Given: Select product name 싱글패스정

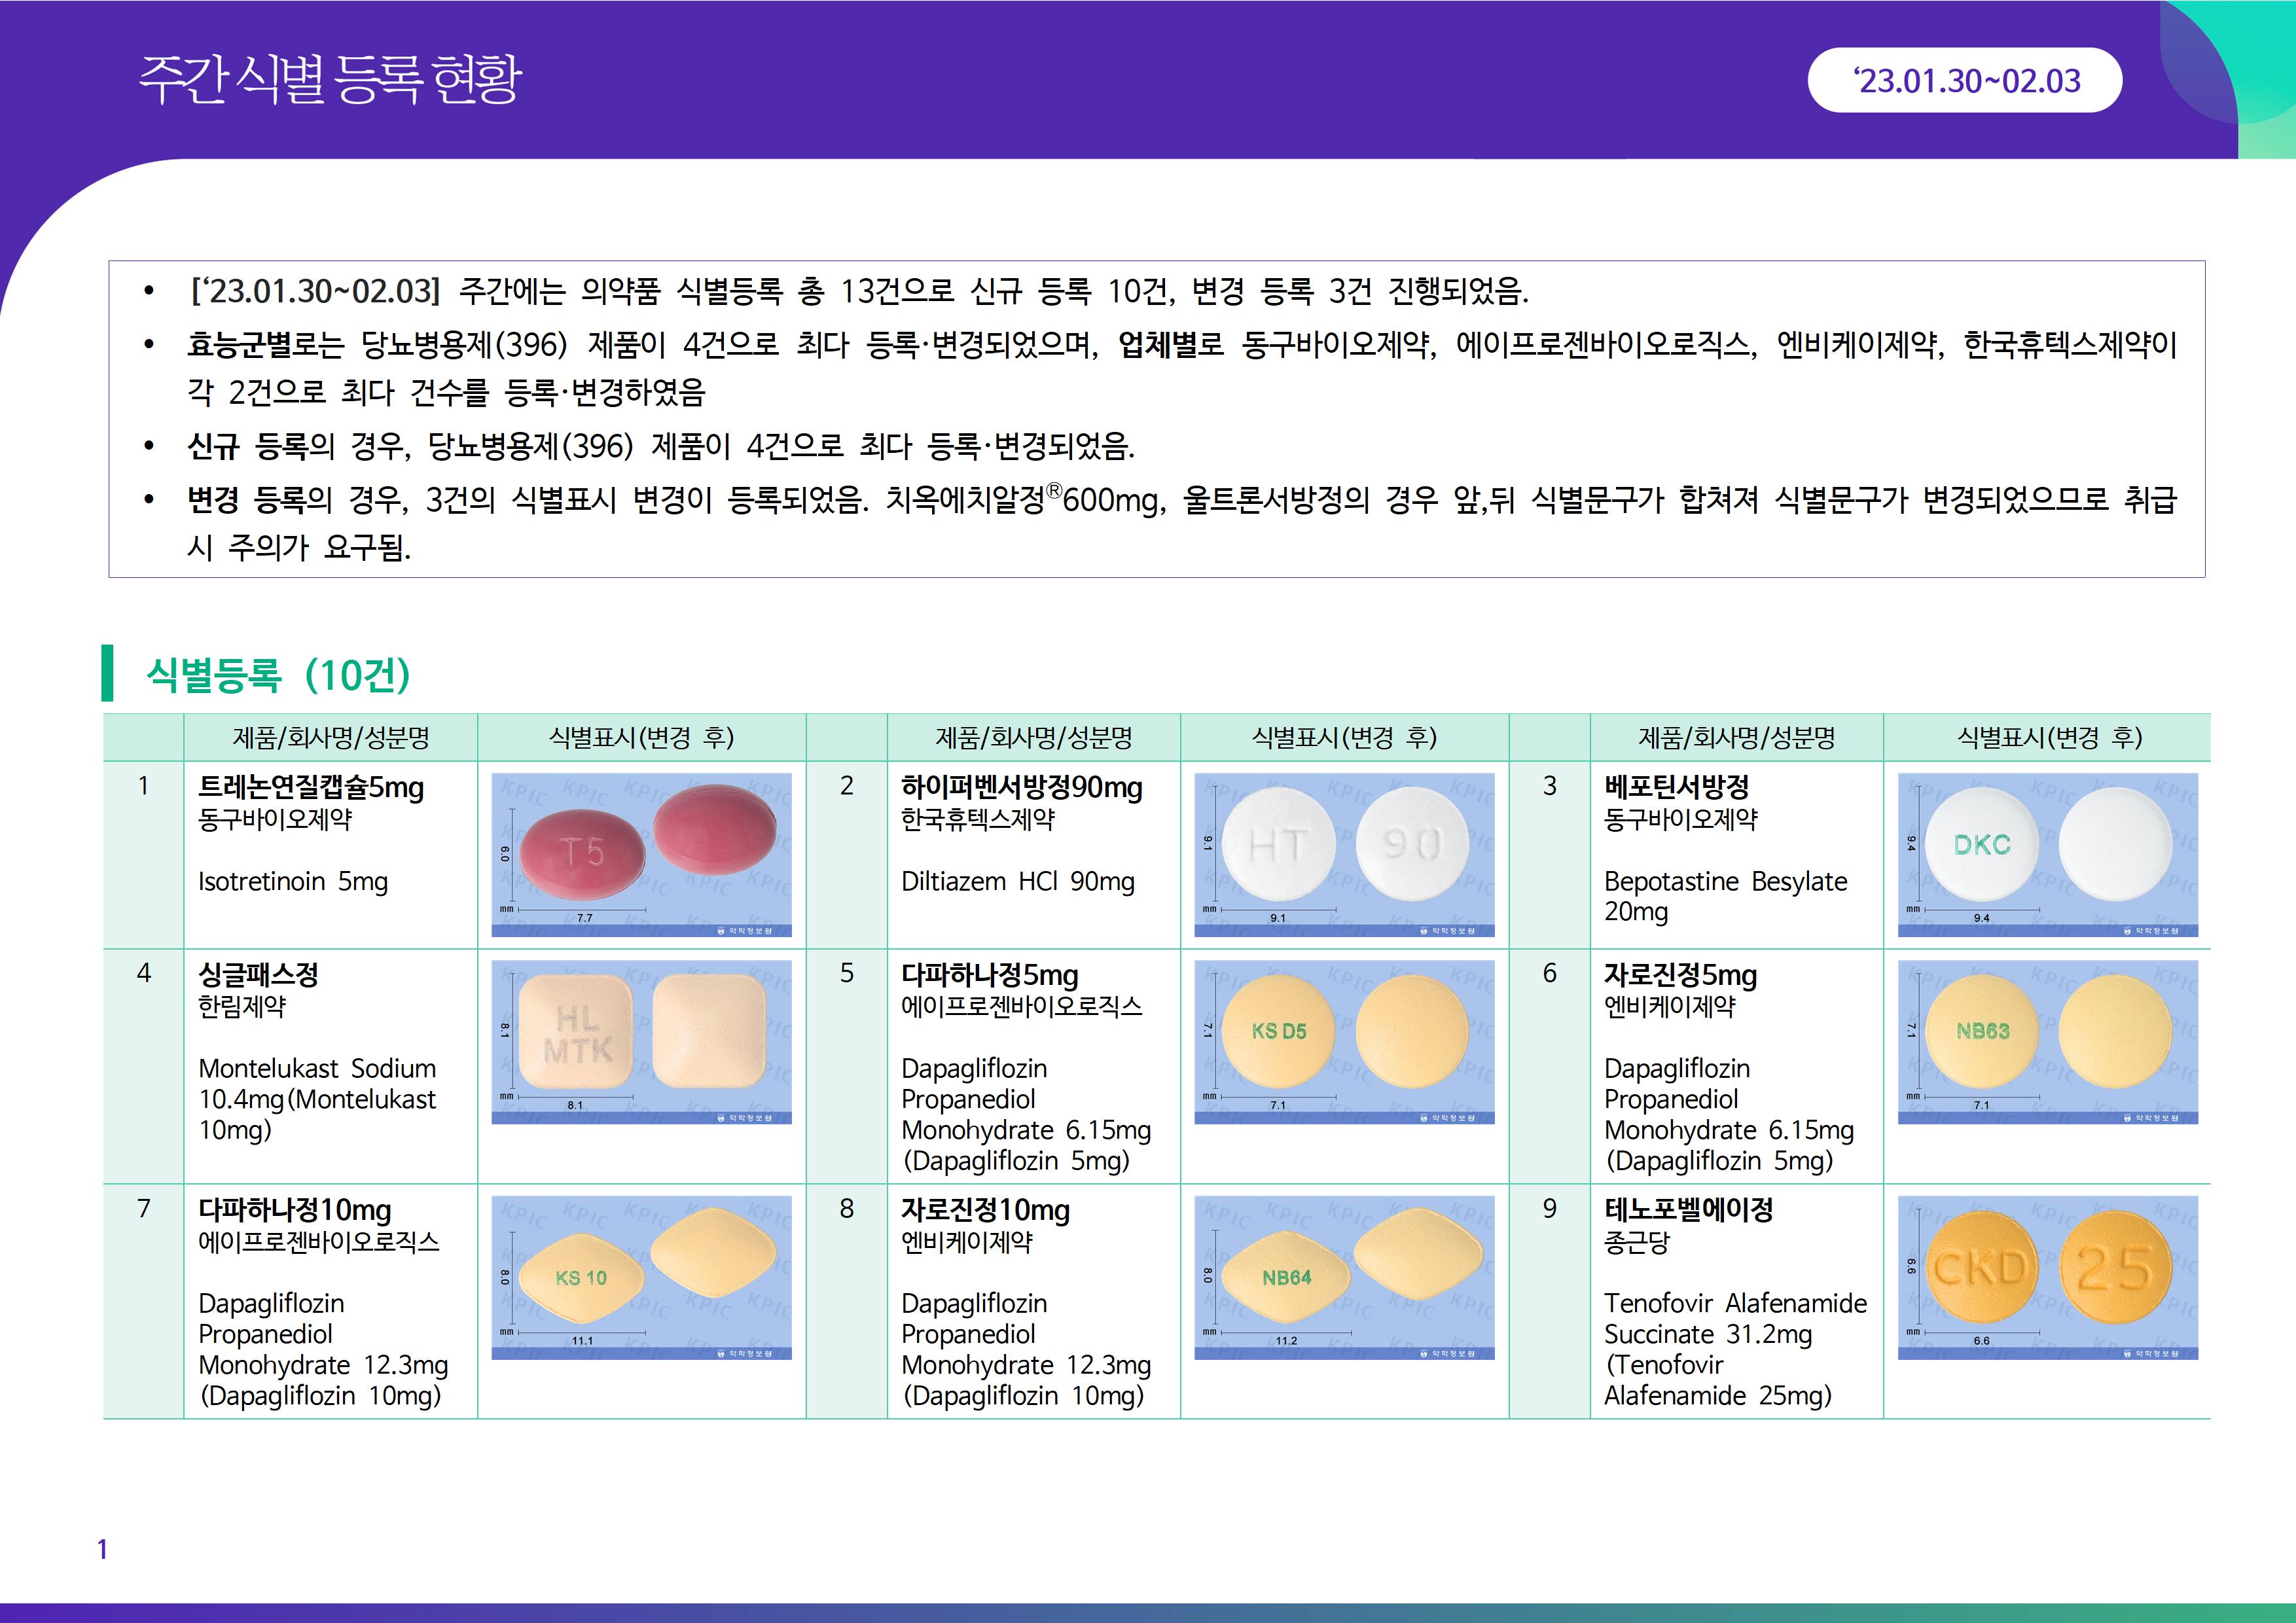Looking at the screenshot, I should coord(258,974).
